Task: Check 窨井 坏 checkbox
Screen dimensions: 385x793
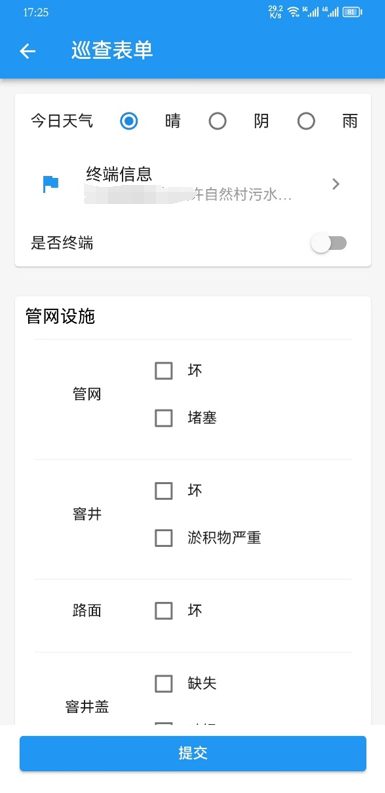Action: pos(163,491)
